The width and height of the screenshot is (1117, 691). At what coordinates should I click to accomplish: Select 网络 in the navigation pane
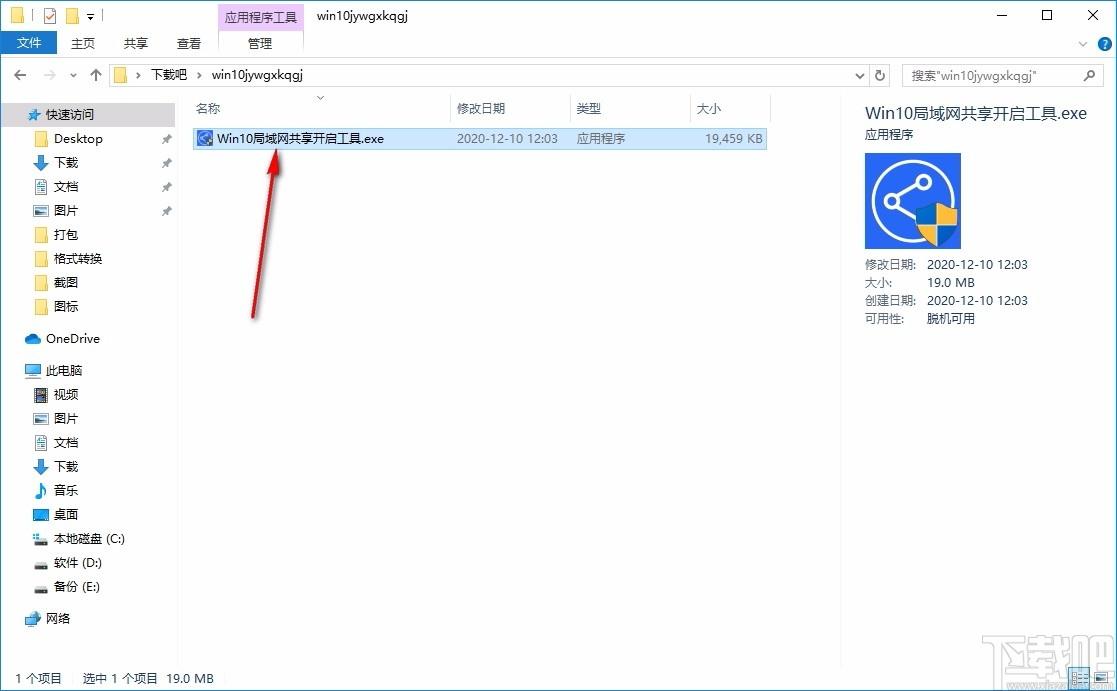coord(58,618)
